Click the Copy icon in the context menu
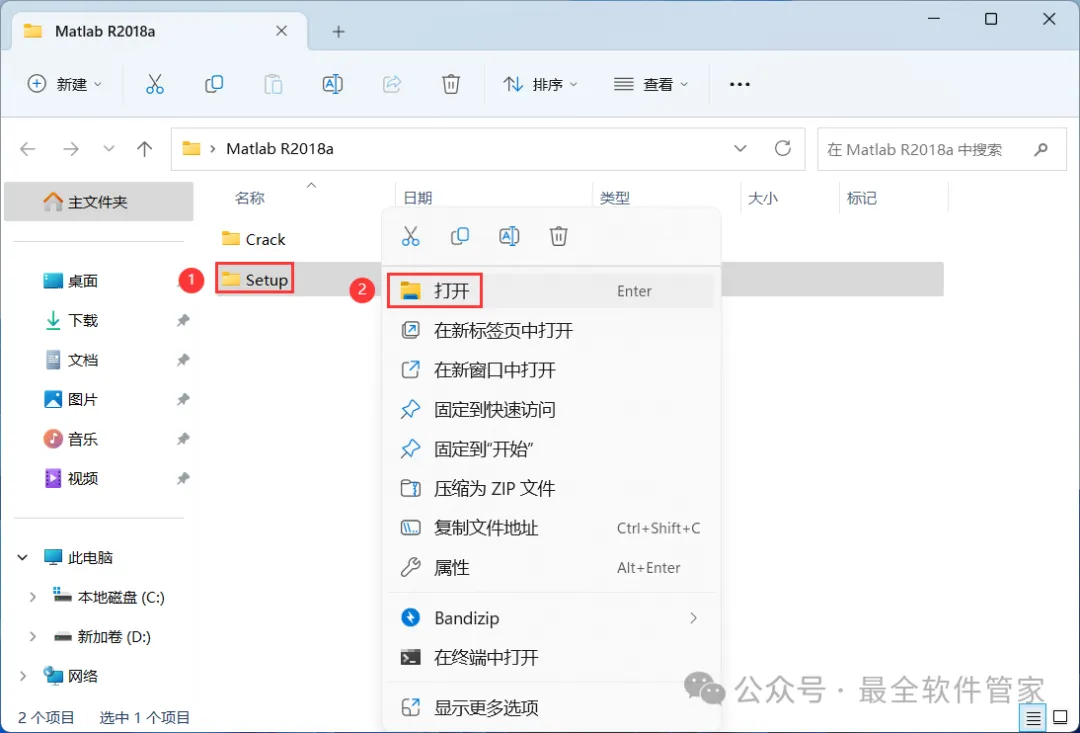This screenshot has height=733, width=1080. coord(459,236)
